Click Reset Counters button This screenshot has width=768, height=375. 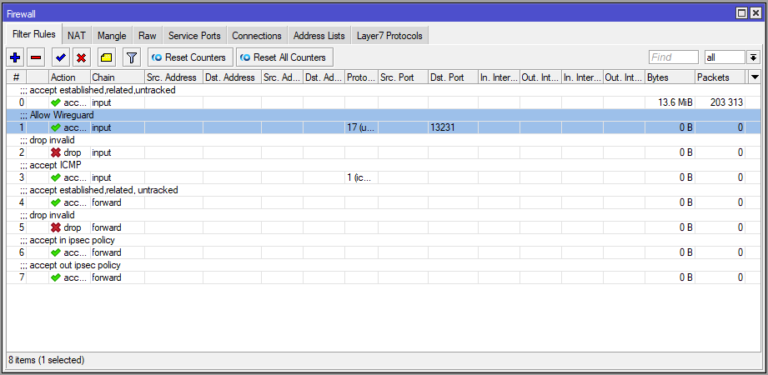191,58
